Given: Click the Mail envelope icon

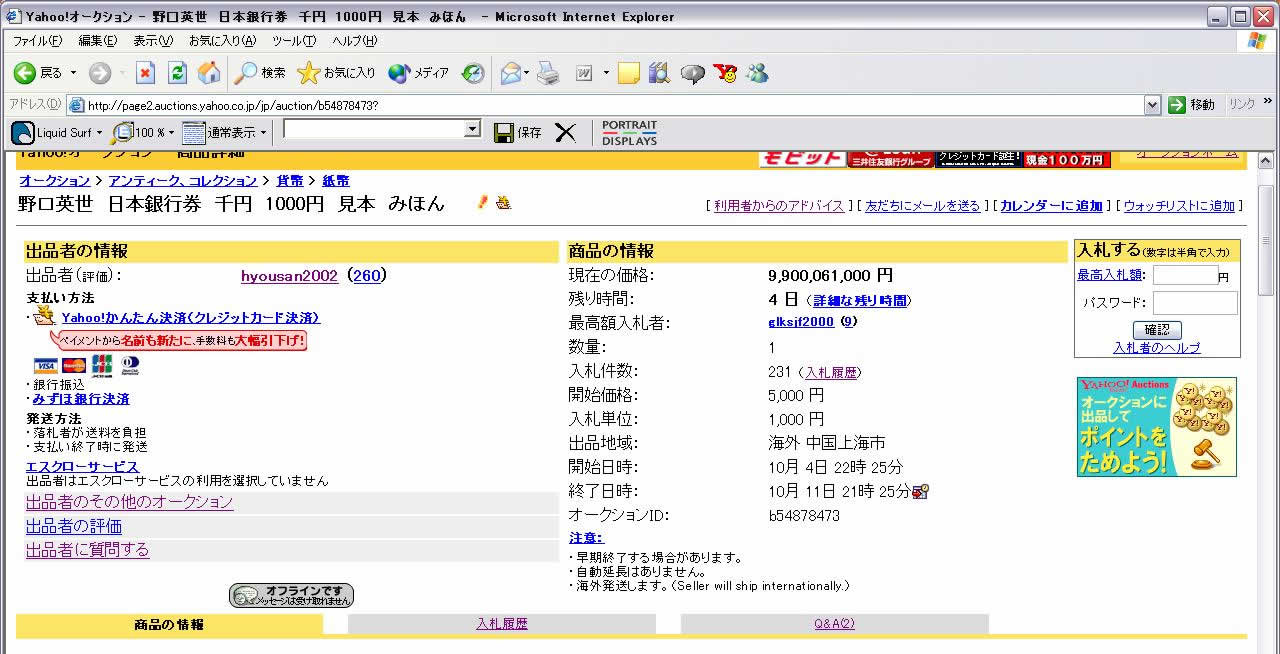Looking at the screenshot, I should pyautogui.click(x=510, y=73).
